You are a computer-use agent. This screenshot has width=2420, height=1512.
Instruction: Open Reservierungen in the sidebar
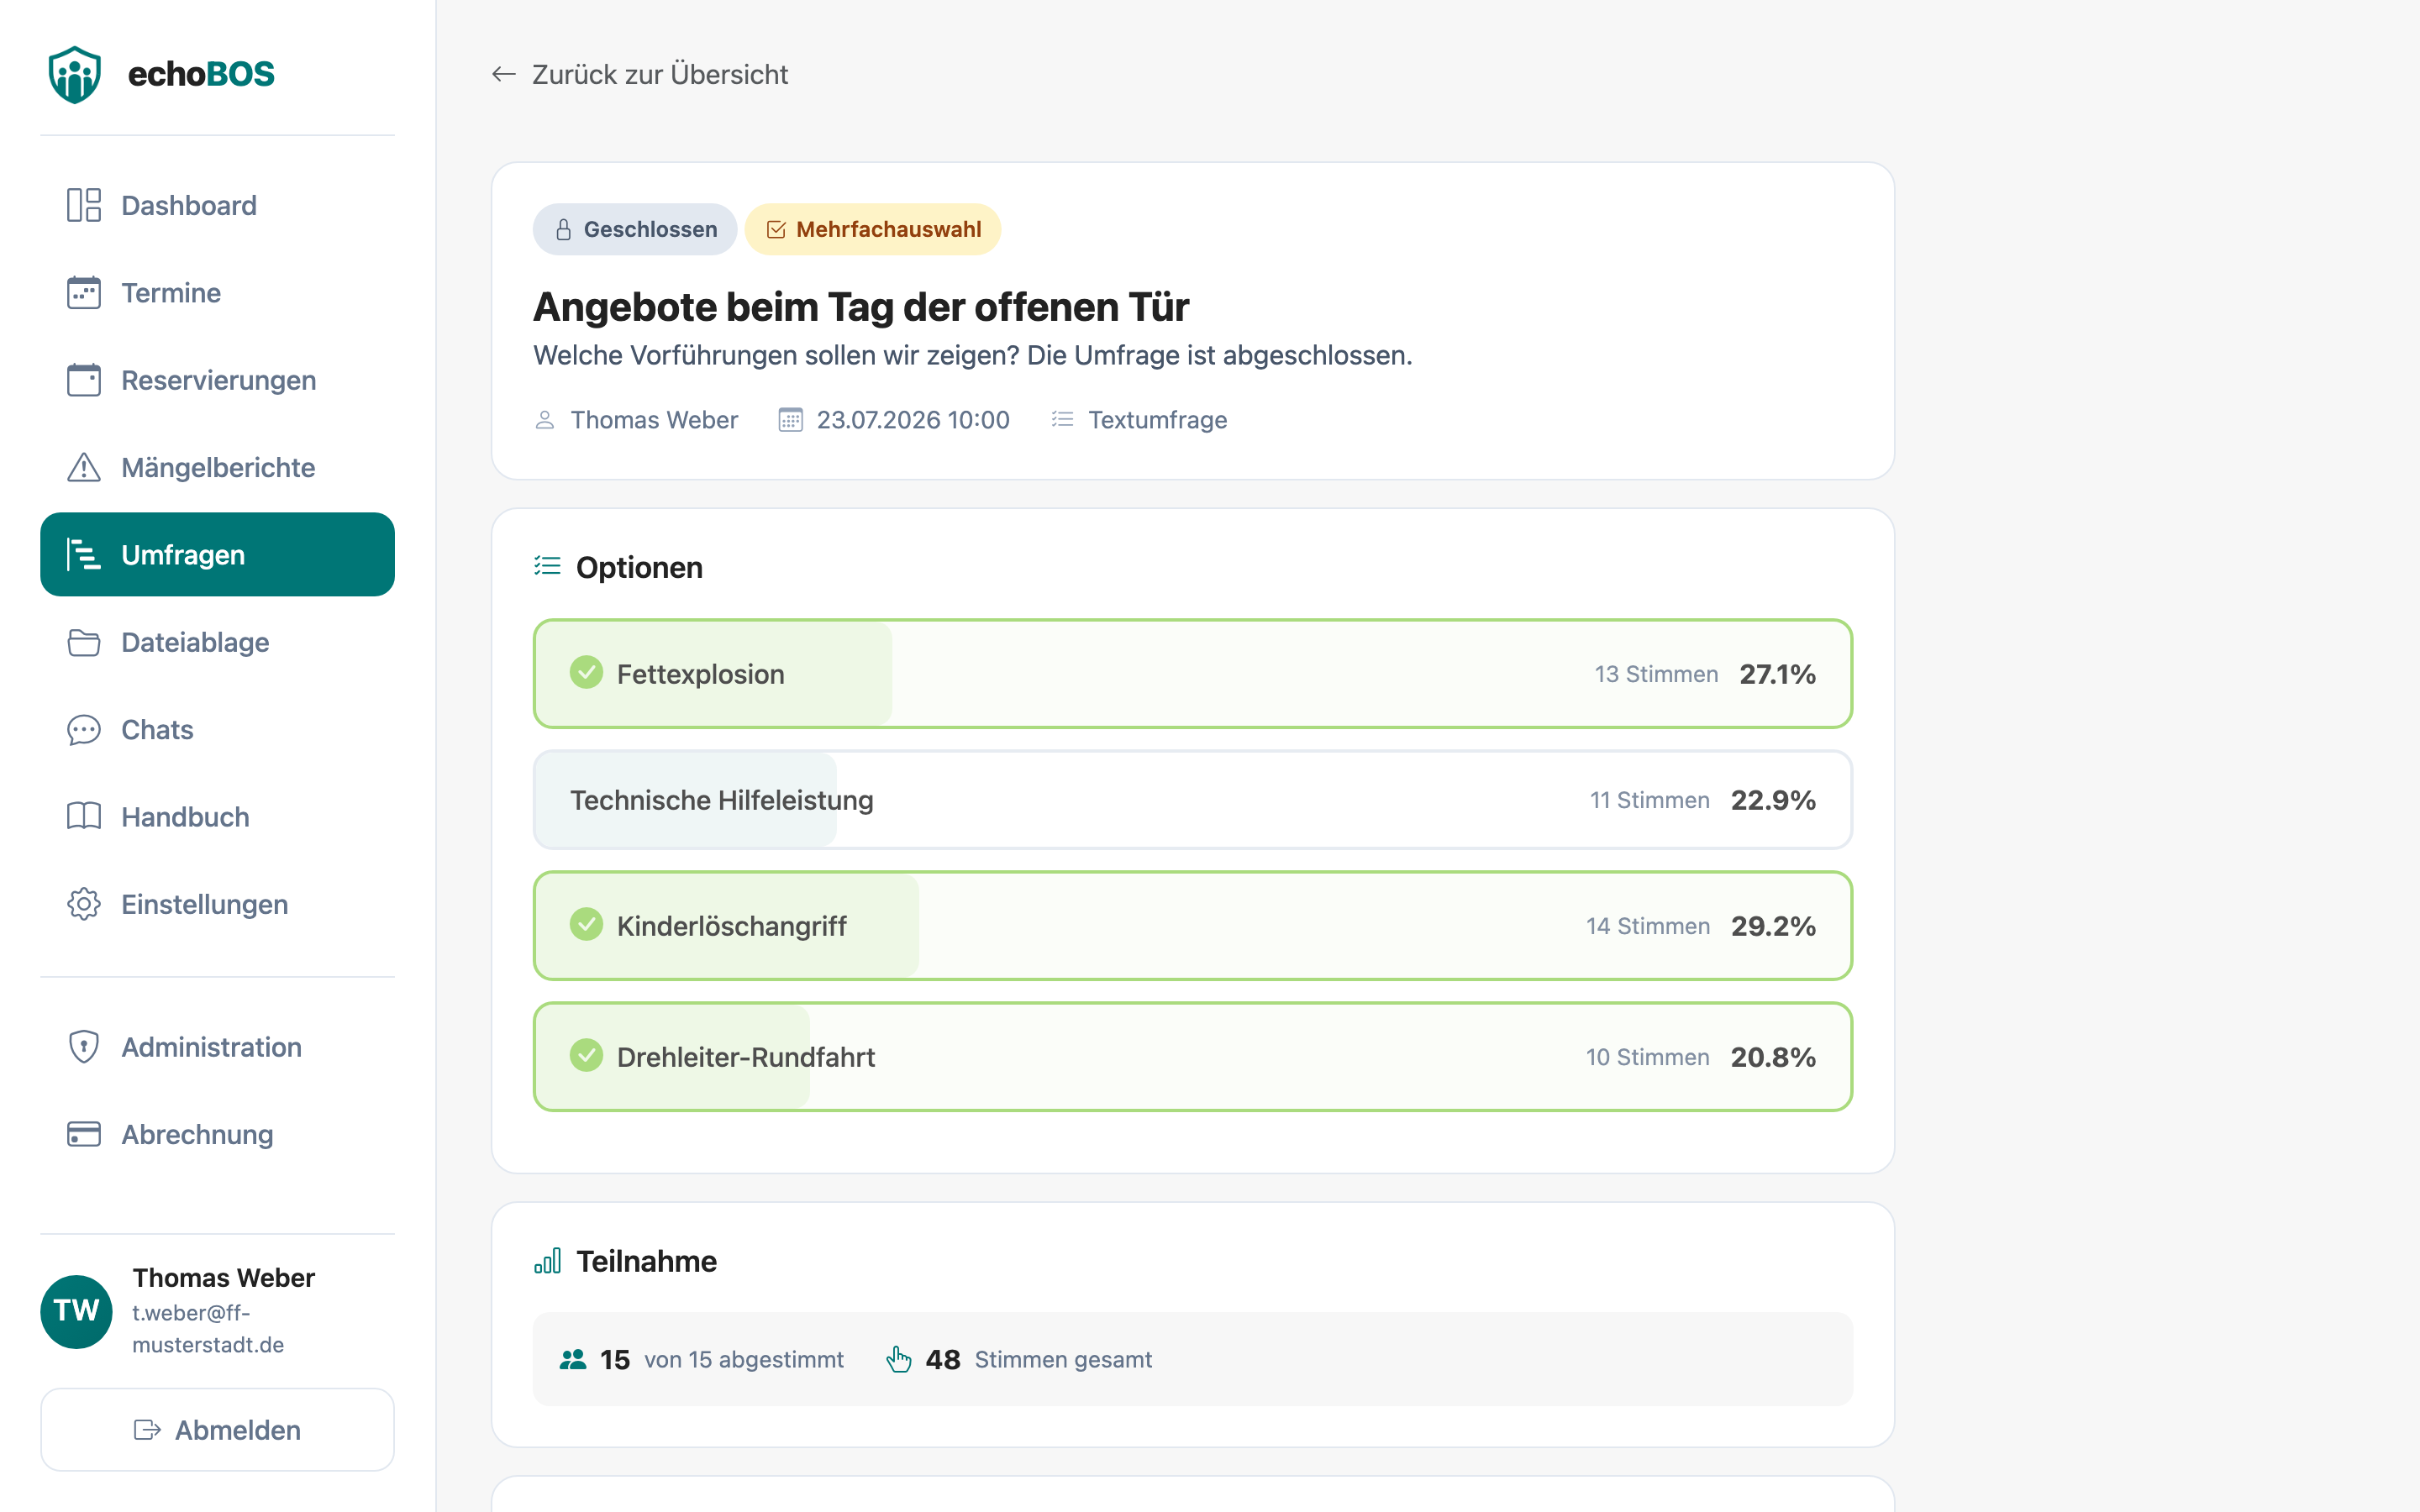[217, 380]
